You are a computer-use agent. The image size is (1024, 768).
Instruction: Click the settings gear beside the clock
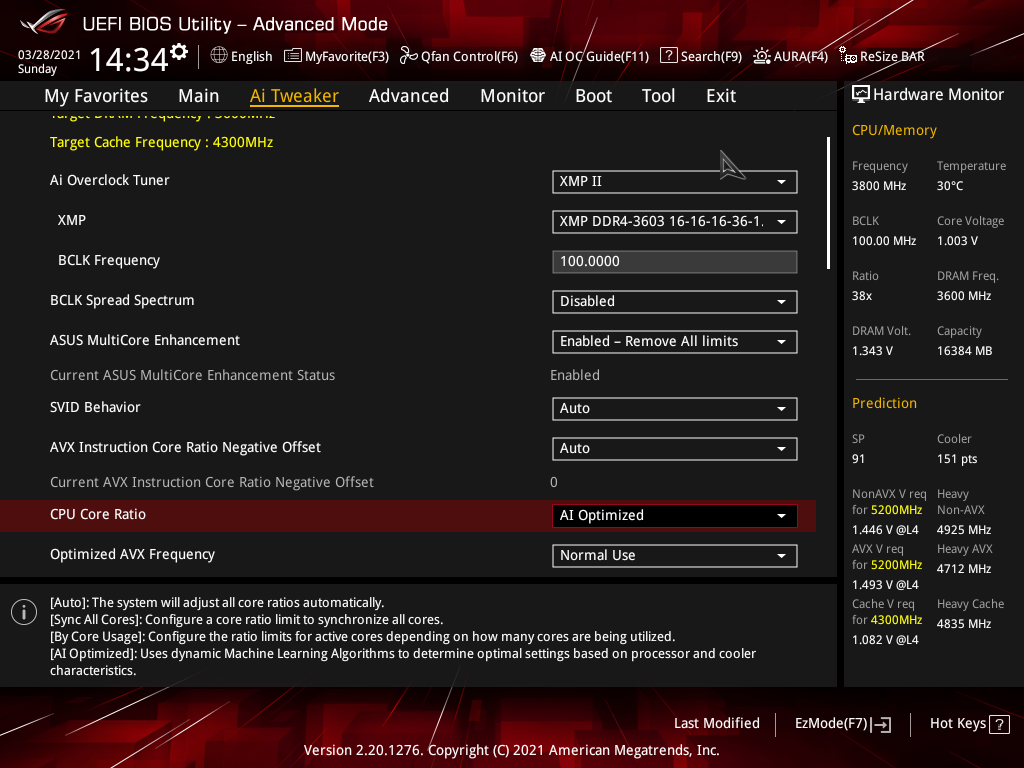tap(179, 52)
